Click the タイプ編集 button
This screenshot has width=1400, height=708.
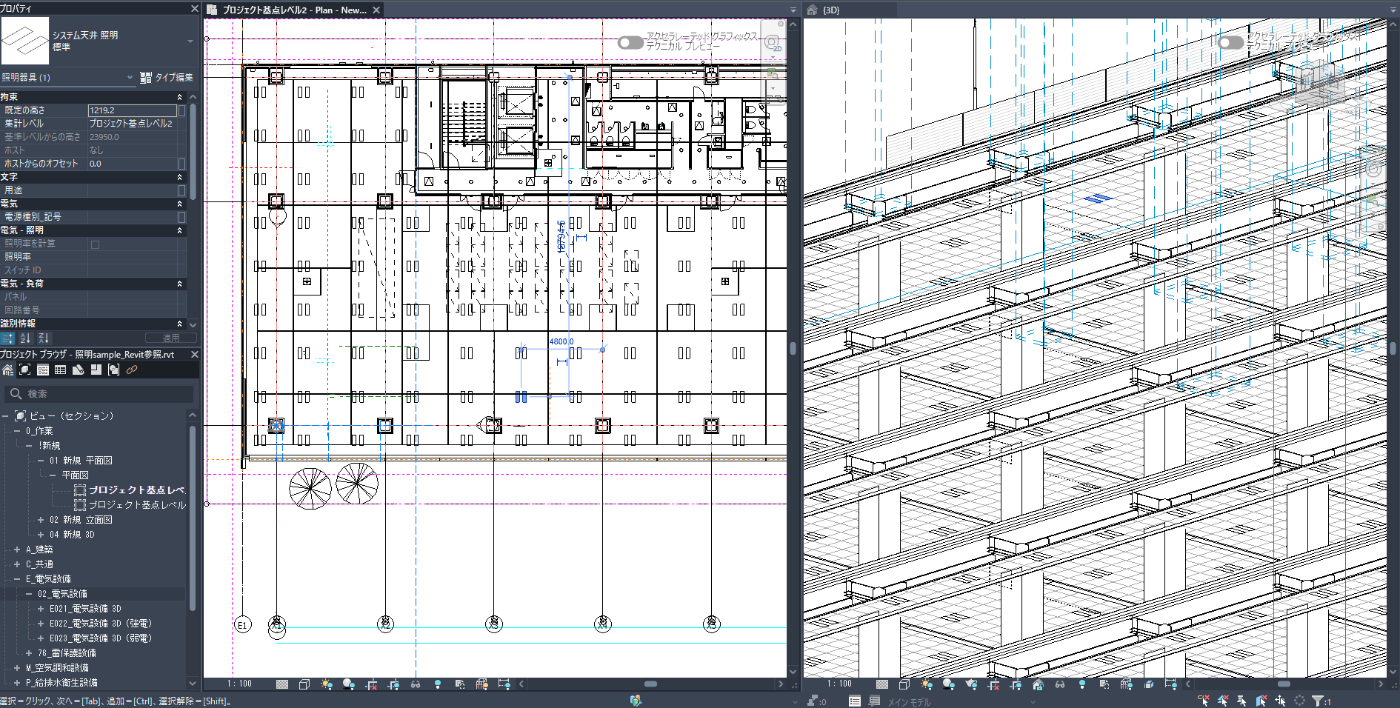click(167, 77)
